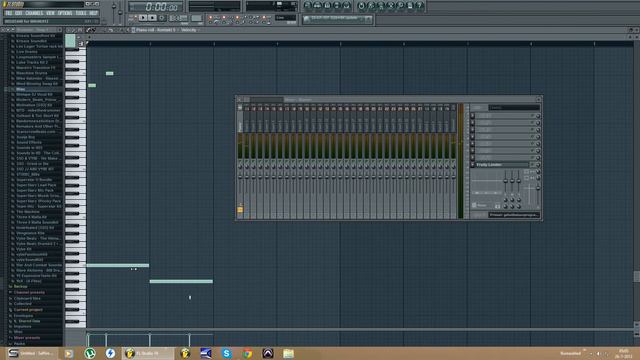Image resolution: width=640 pixels, height=360 pixels.
Task: Open the EDIT menu
Action: pyautogui.click(x=19, y=13)
